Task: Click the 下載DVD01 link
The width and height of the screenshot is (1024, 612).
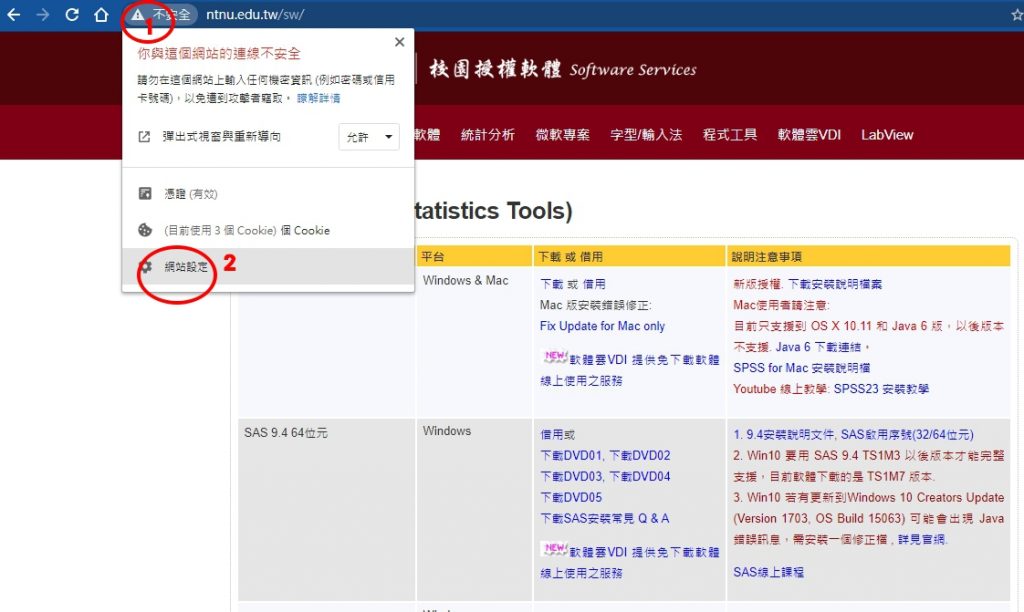Action: pos(572,455)
